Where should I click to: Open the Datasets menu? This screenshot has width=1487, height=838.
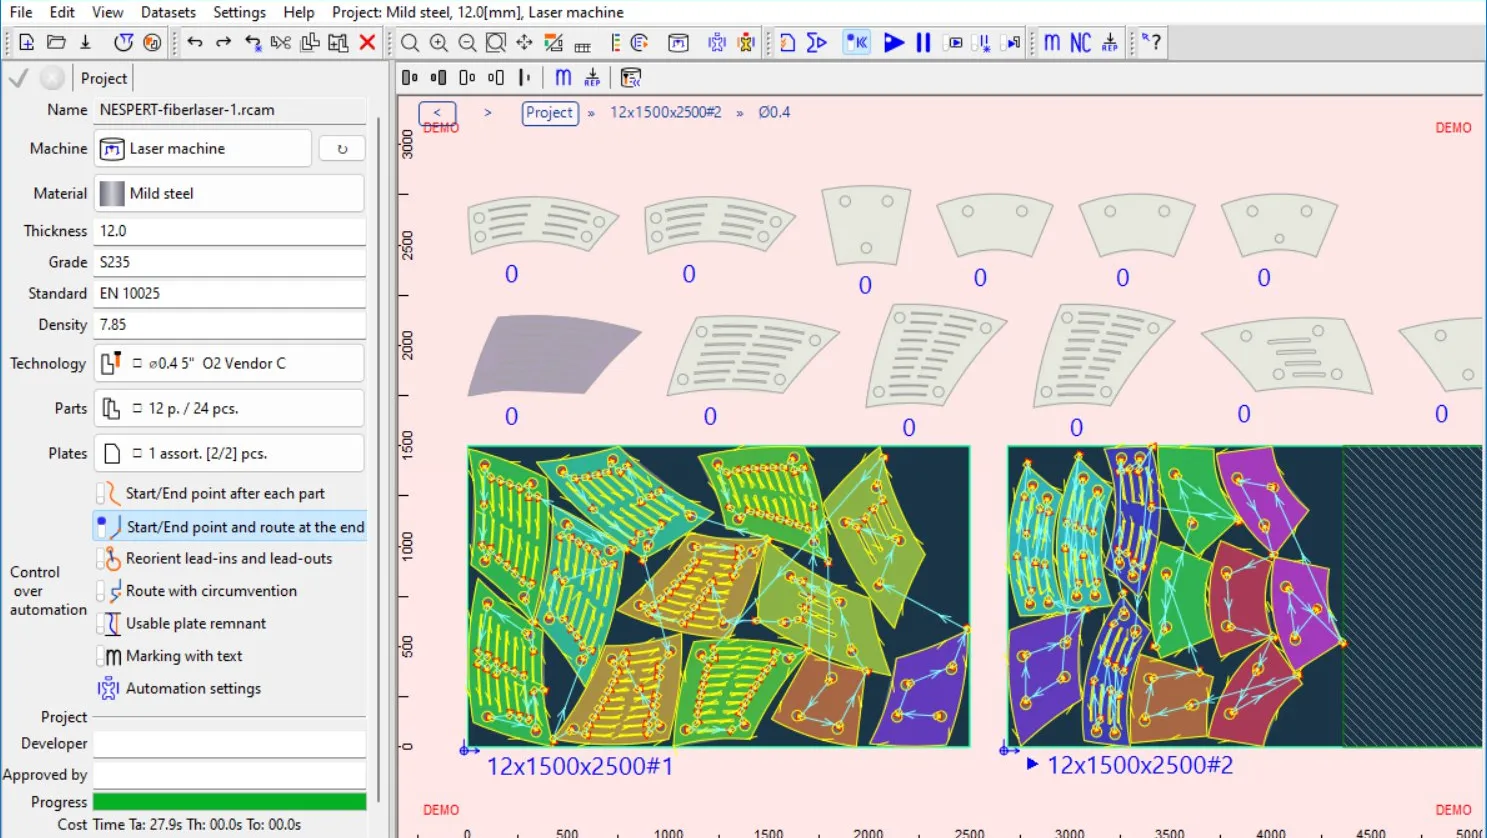[167, 12]
